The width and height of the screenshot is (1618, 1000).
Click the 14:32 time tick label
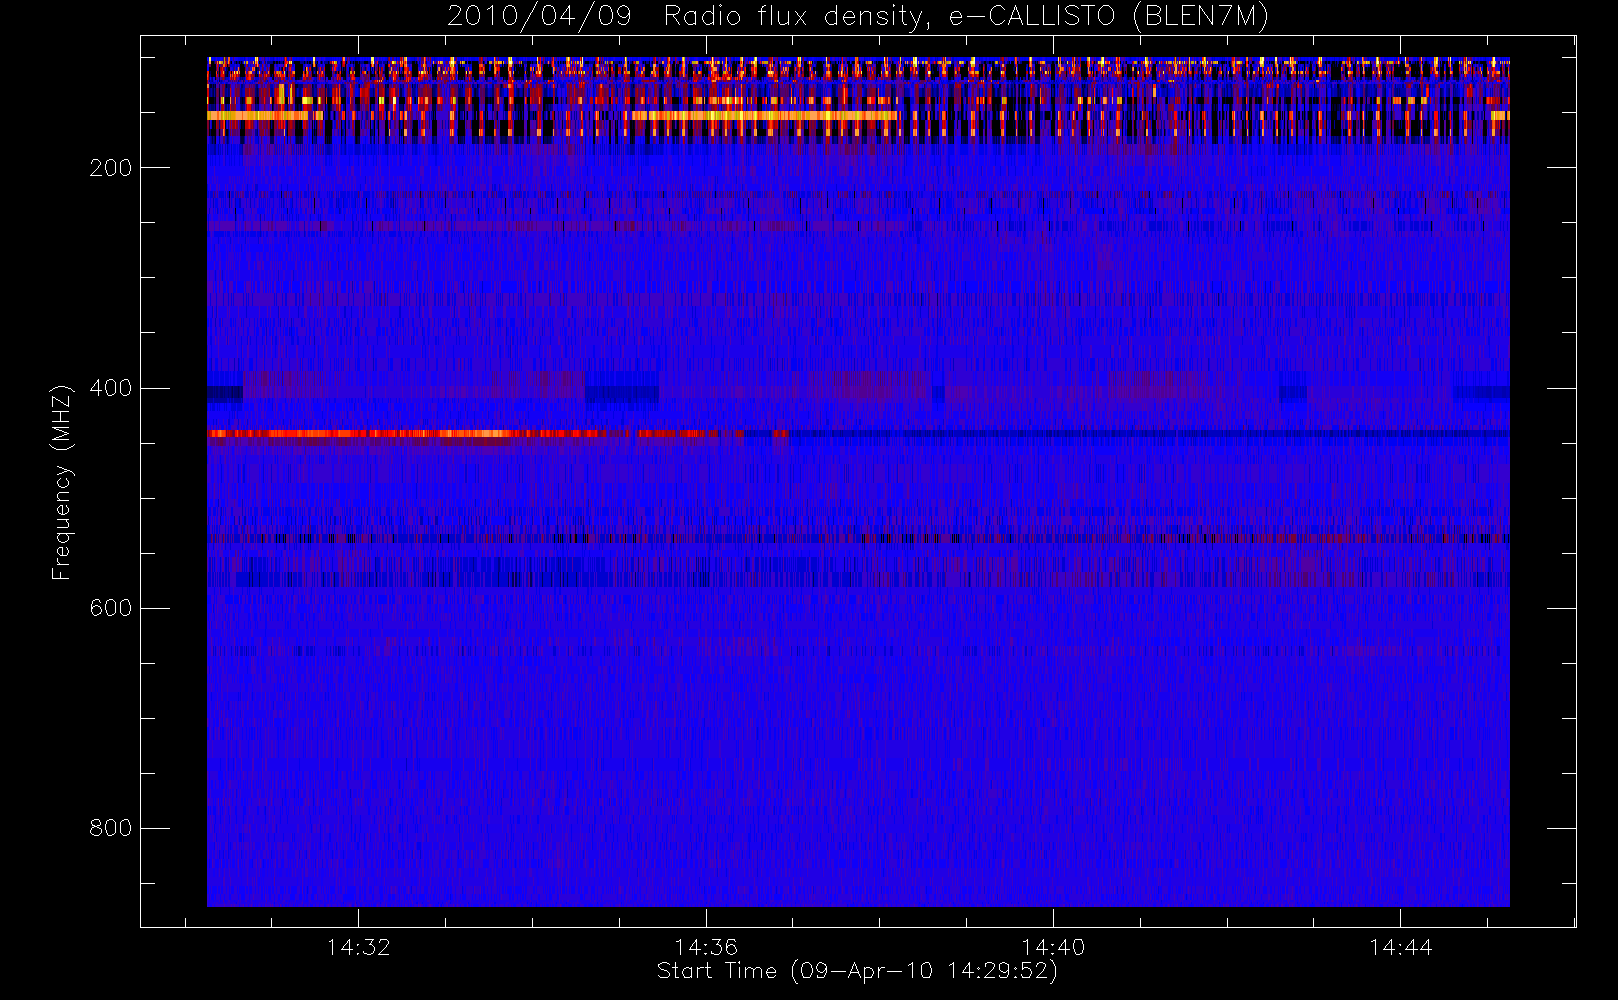pyautogui.click(x=358, y=947)
